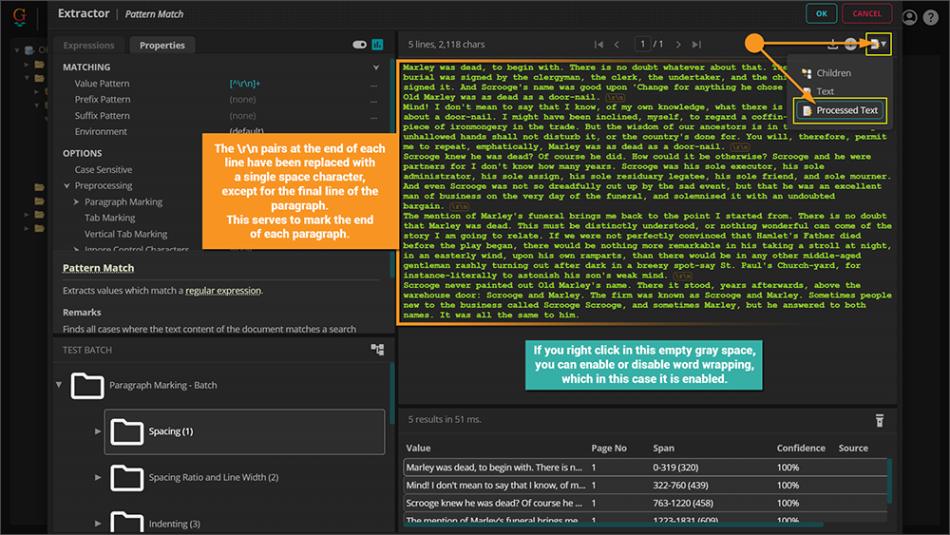The image size is (950, 535).
Task: Open the Prefix Pattern ellipsis editor
Action: [x=374, y=100]
